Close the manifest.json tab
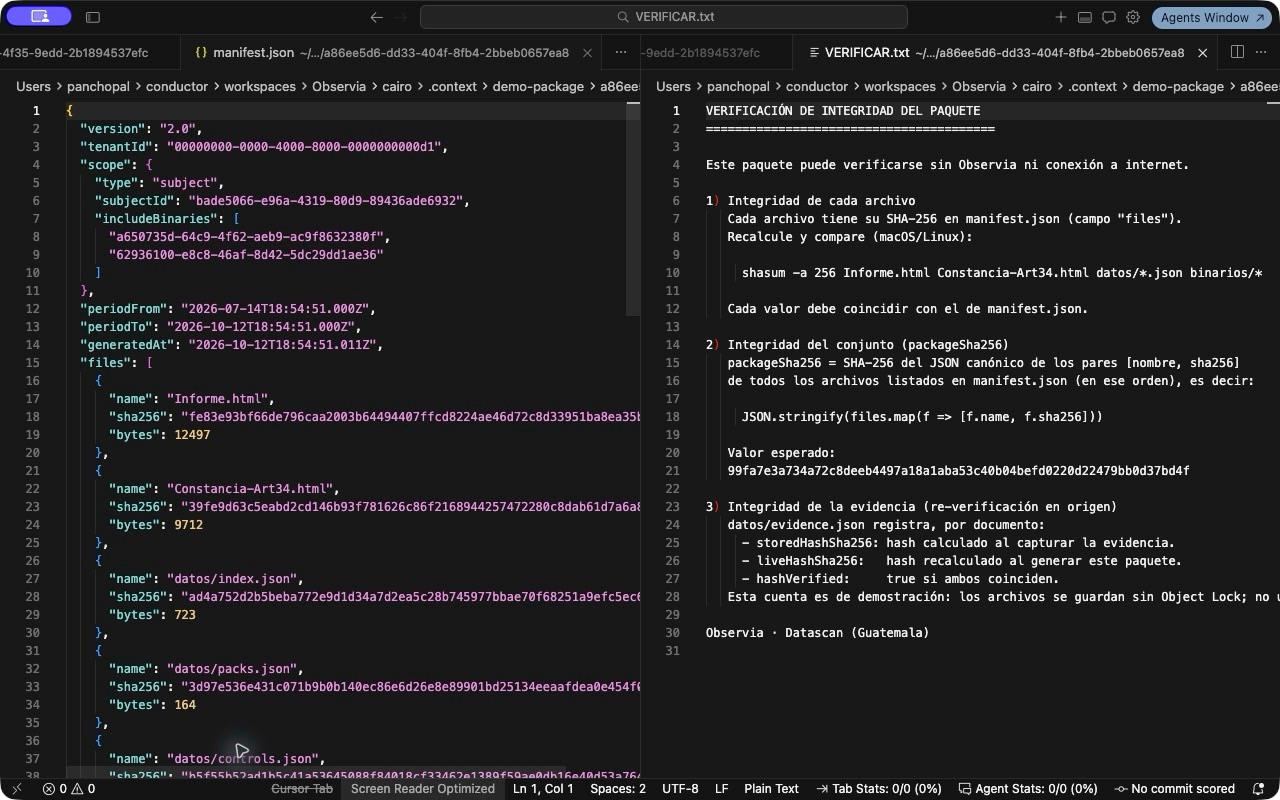Image resolution: width=1280 pixels, height=800 pixels. 587,53
